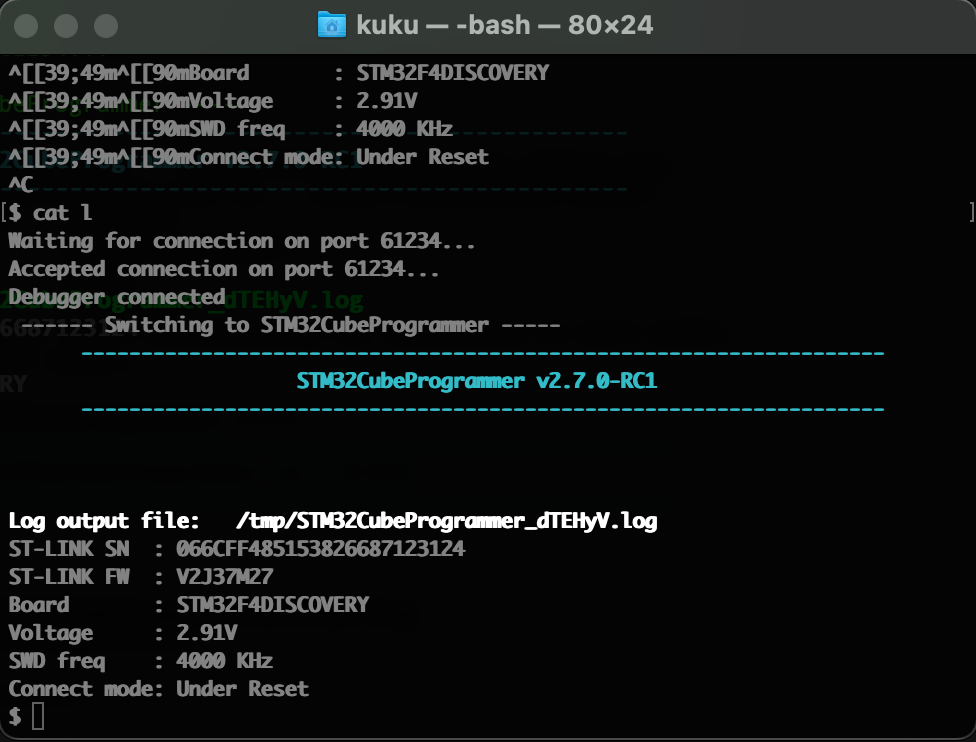
Task: Click the log path '/tmp/STM32CubeProgrammer_dTEHyV.log'
Action: coord(447,521)
